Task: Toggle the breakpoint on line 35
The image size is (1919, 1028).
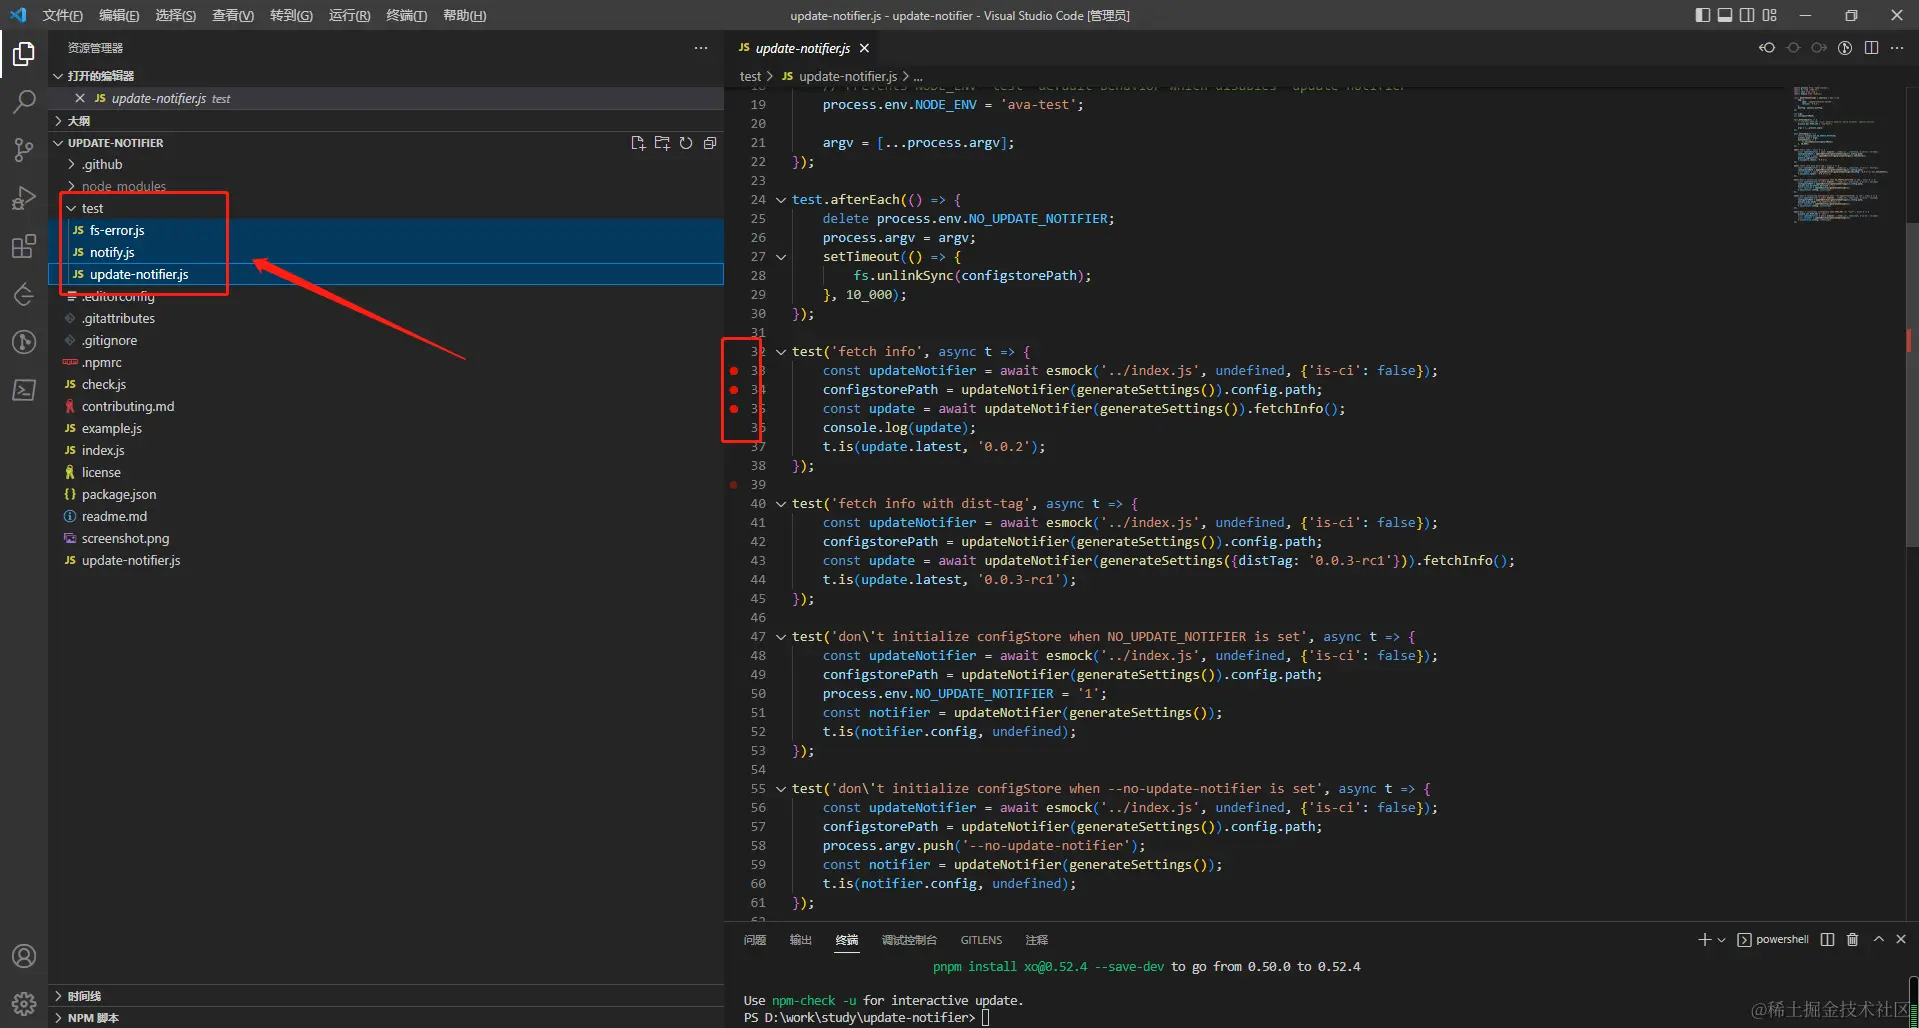Action: [734, 409]
